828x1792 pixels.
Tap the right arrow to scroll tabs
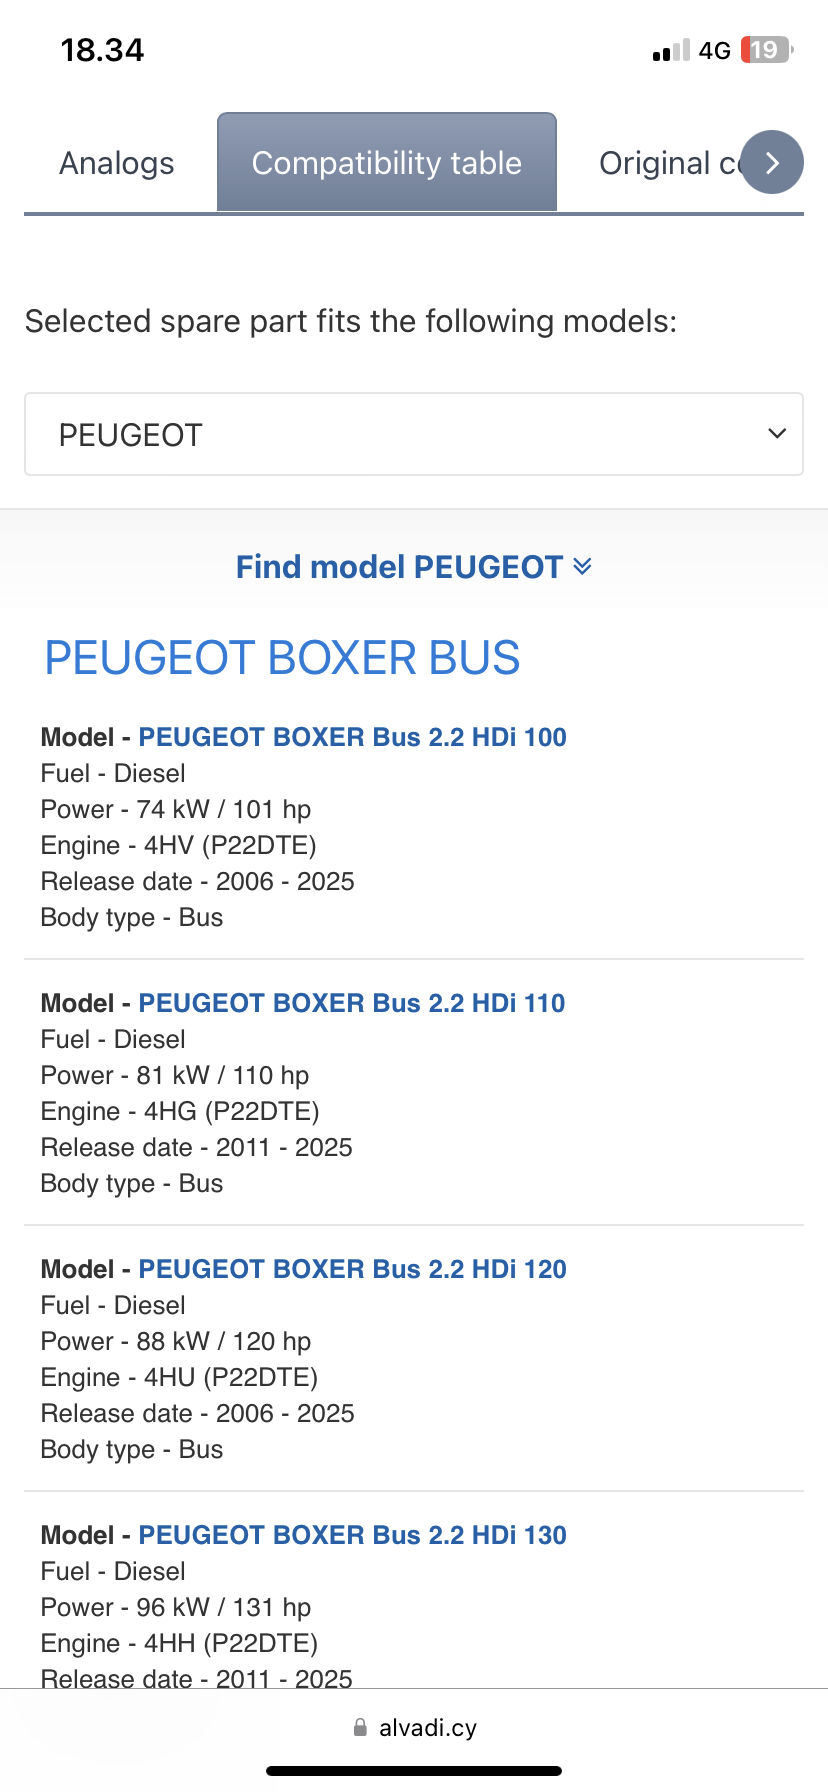[x=772, y=162]
